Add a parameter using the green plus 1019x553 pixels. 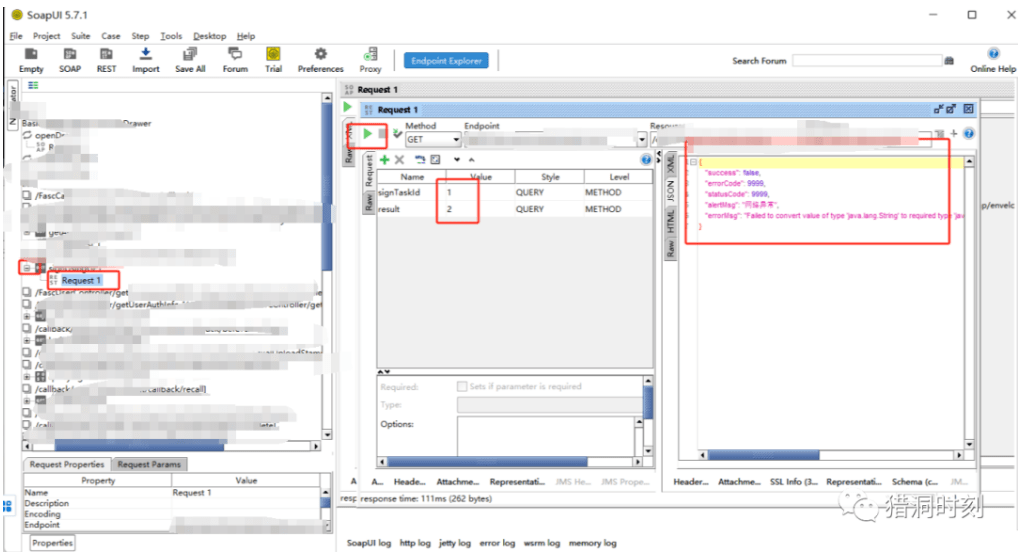click(384, 160)
